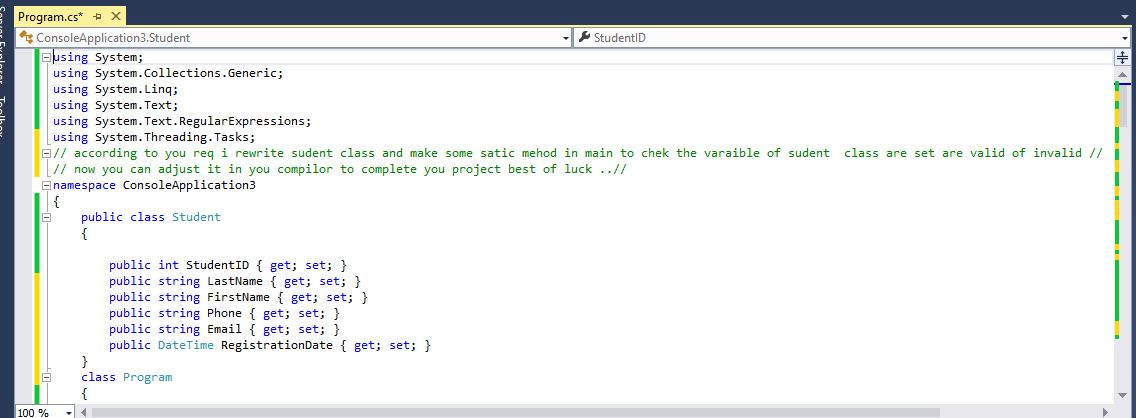Click the vertical scrollbar up arrow

click(x=1121, y=74)
